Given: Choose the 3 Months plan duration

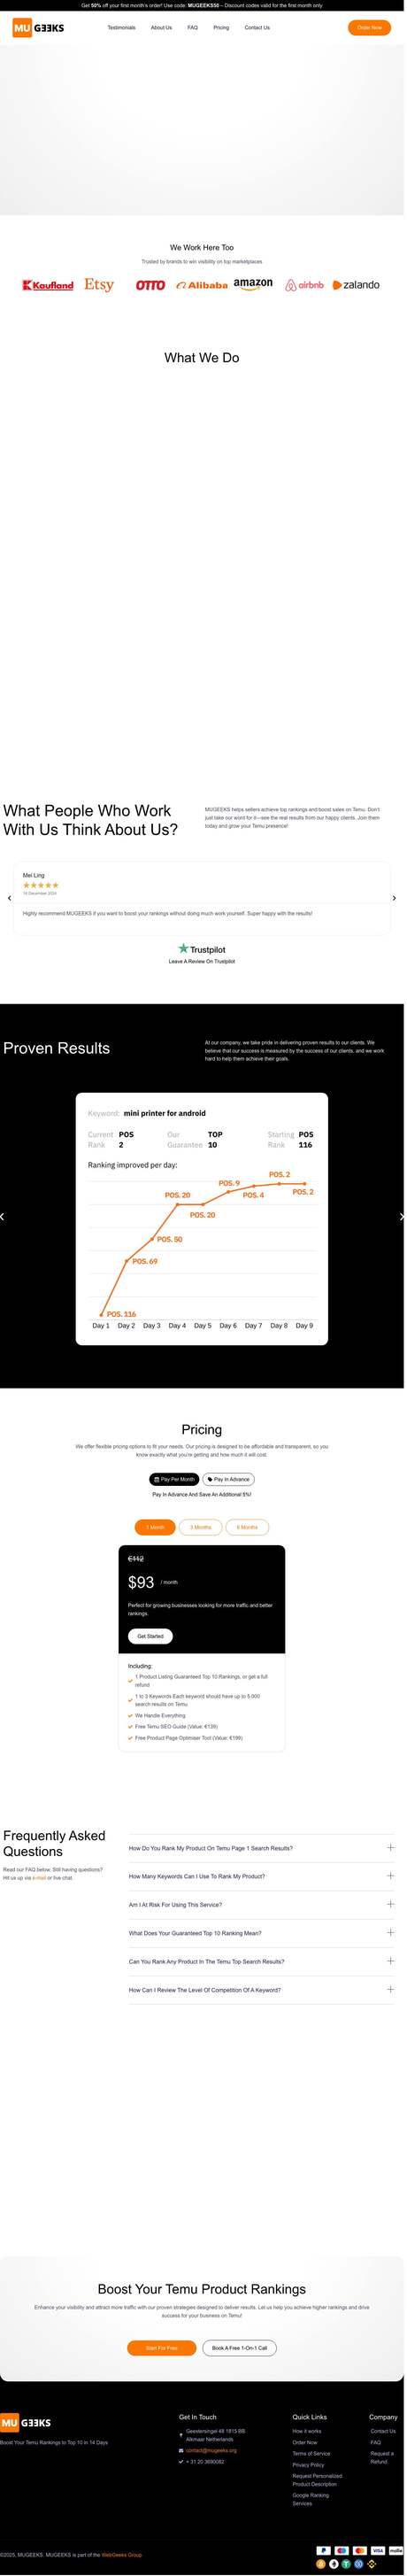Looking at the screenshot, I should coord(202,1527).
